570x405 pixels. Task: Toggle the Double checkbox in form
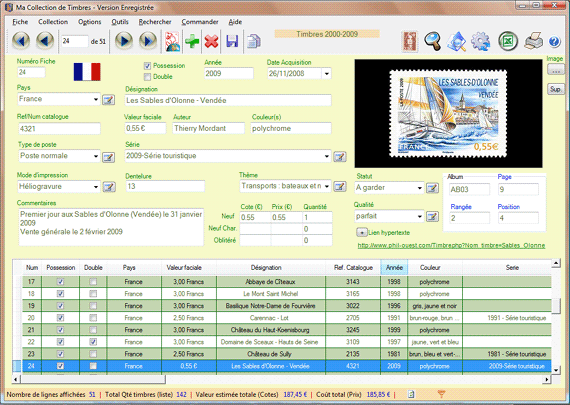coord(147,77)
